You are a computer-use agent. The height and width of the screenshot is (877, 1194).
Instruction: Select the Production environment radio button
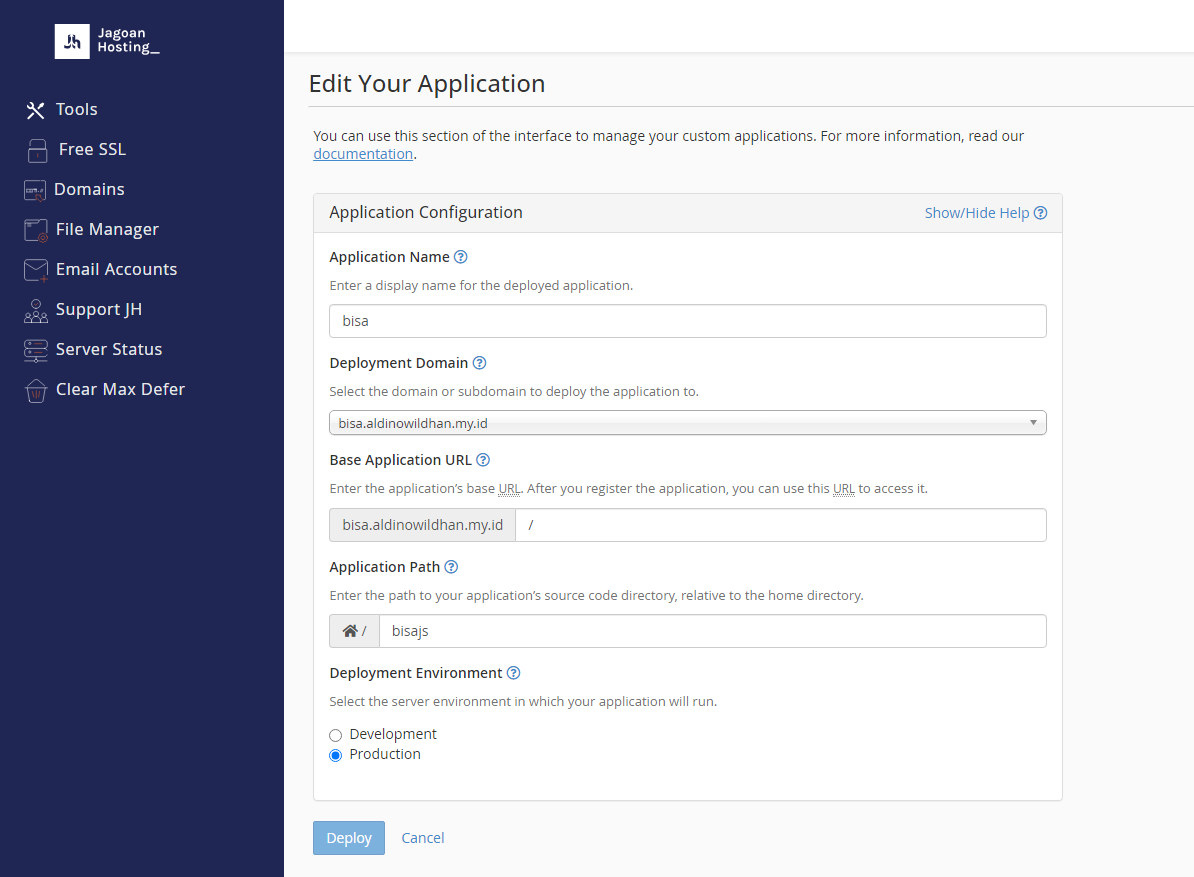[336, 755]
